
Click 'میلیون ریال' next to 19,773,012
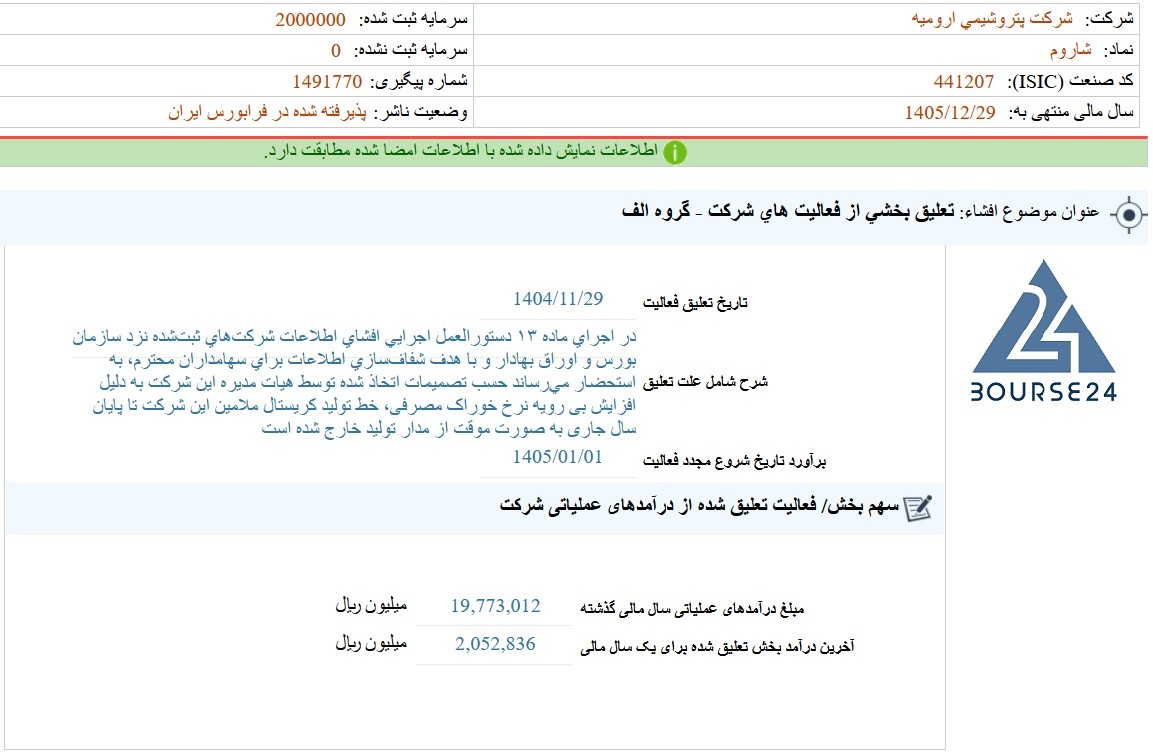tap(371, 605)
